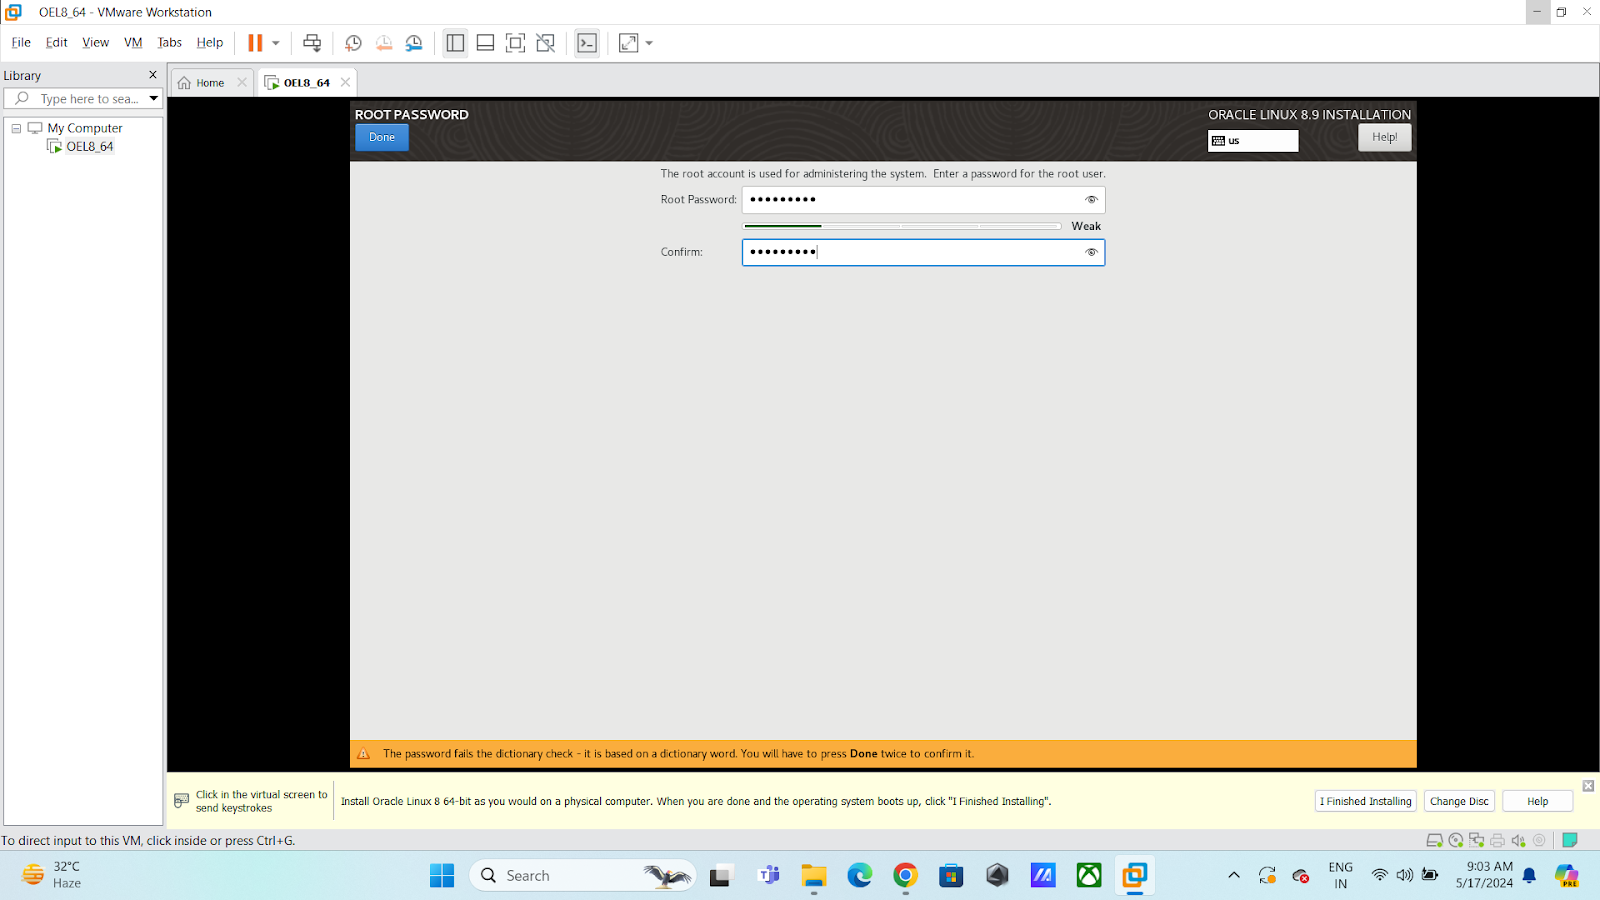The image size is (1600, 900).
Task: Open Microsoft Store from taskbar
Action: [951, 876]
